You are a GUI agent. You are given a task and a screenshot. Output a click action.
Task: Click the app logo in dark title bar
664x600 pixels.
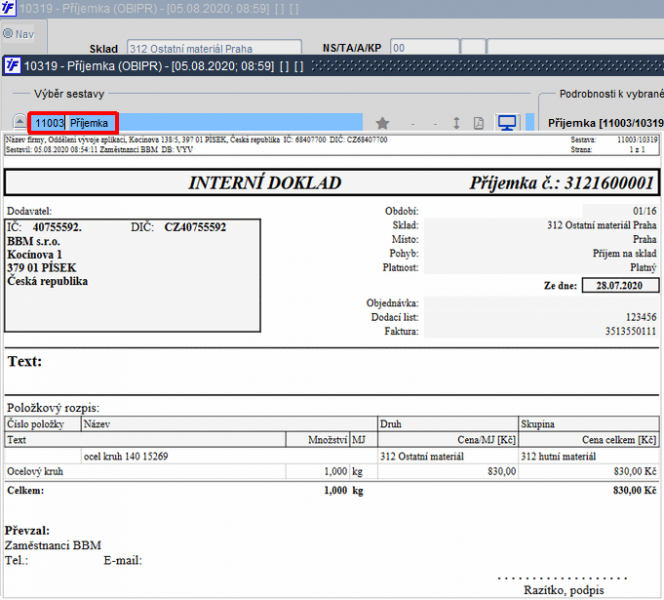pos(12,66)
